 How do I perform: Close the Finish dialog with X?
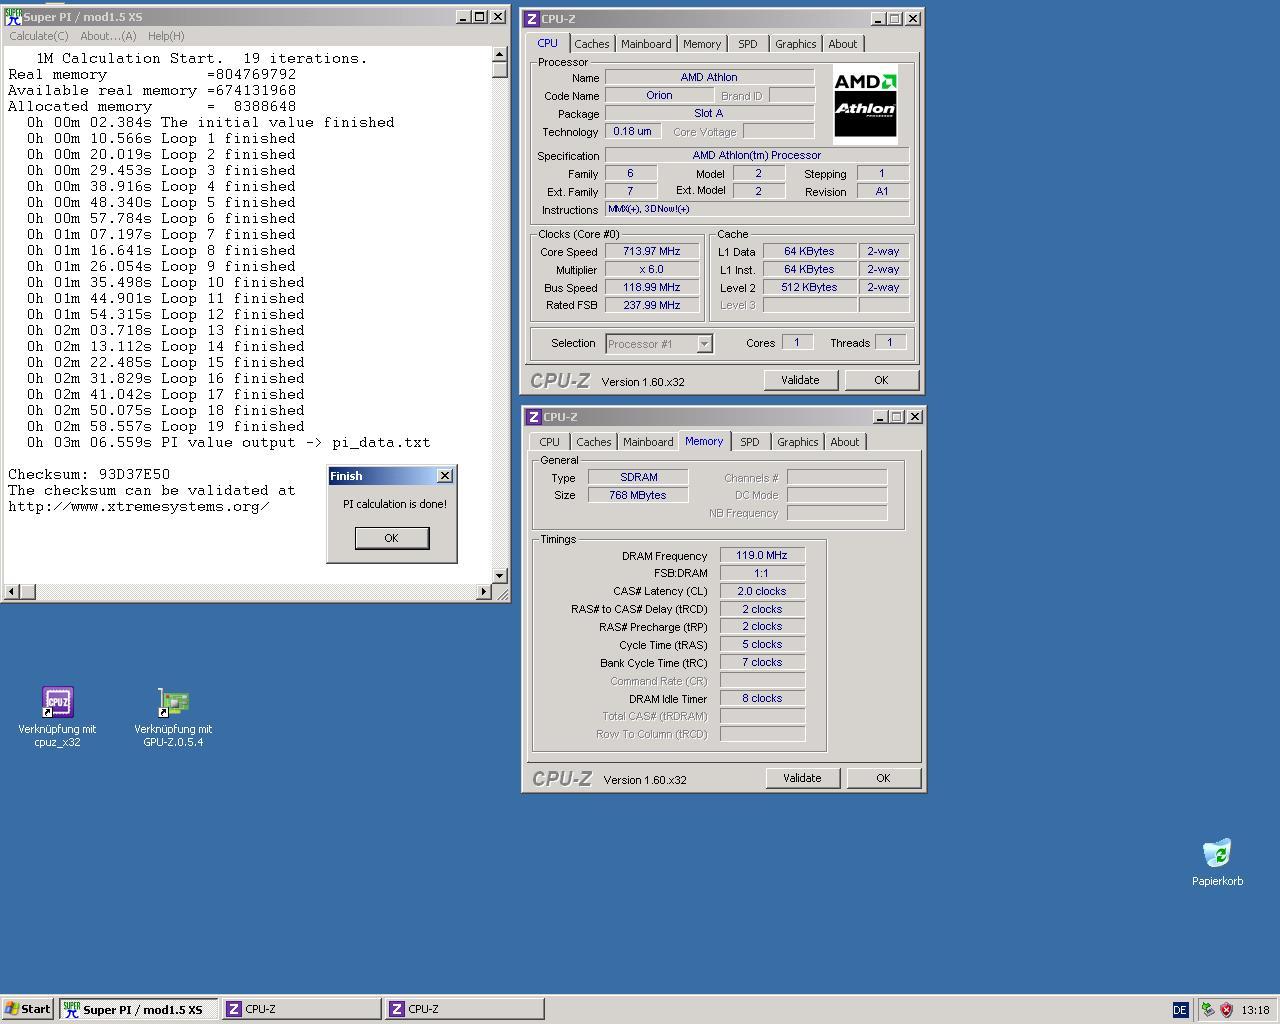(x=445, y=476)
